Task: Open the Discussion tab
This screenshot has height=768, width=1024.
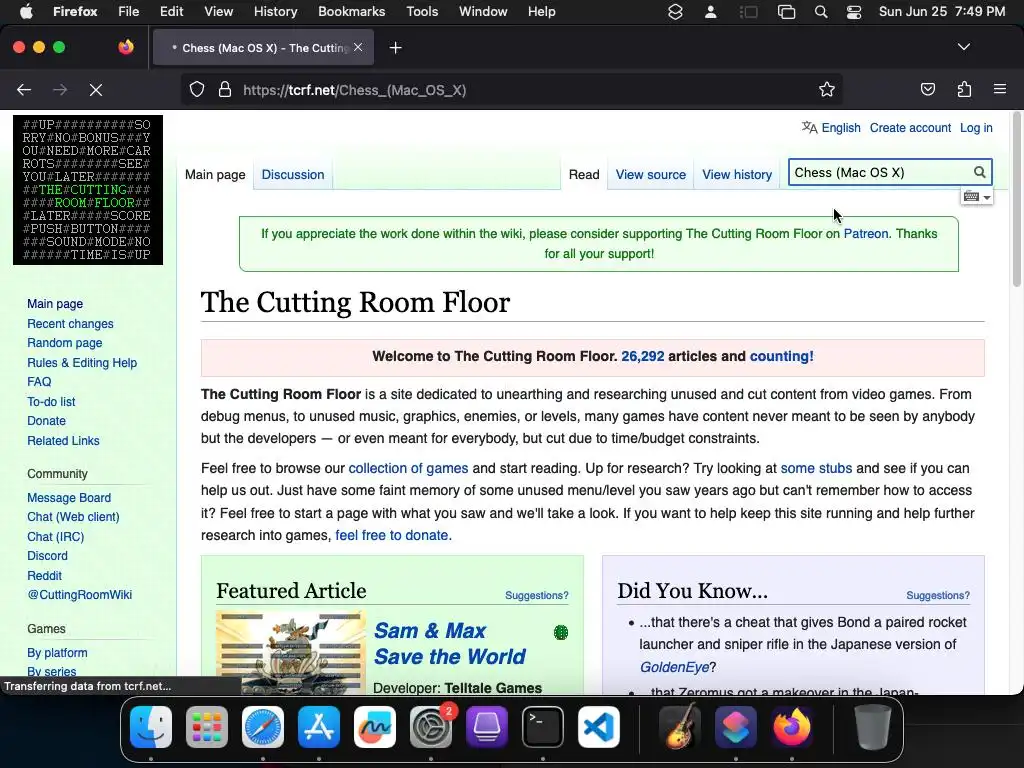Action: point(293,175)
